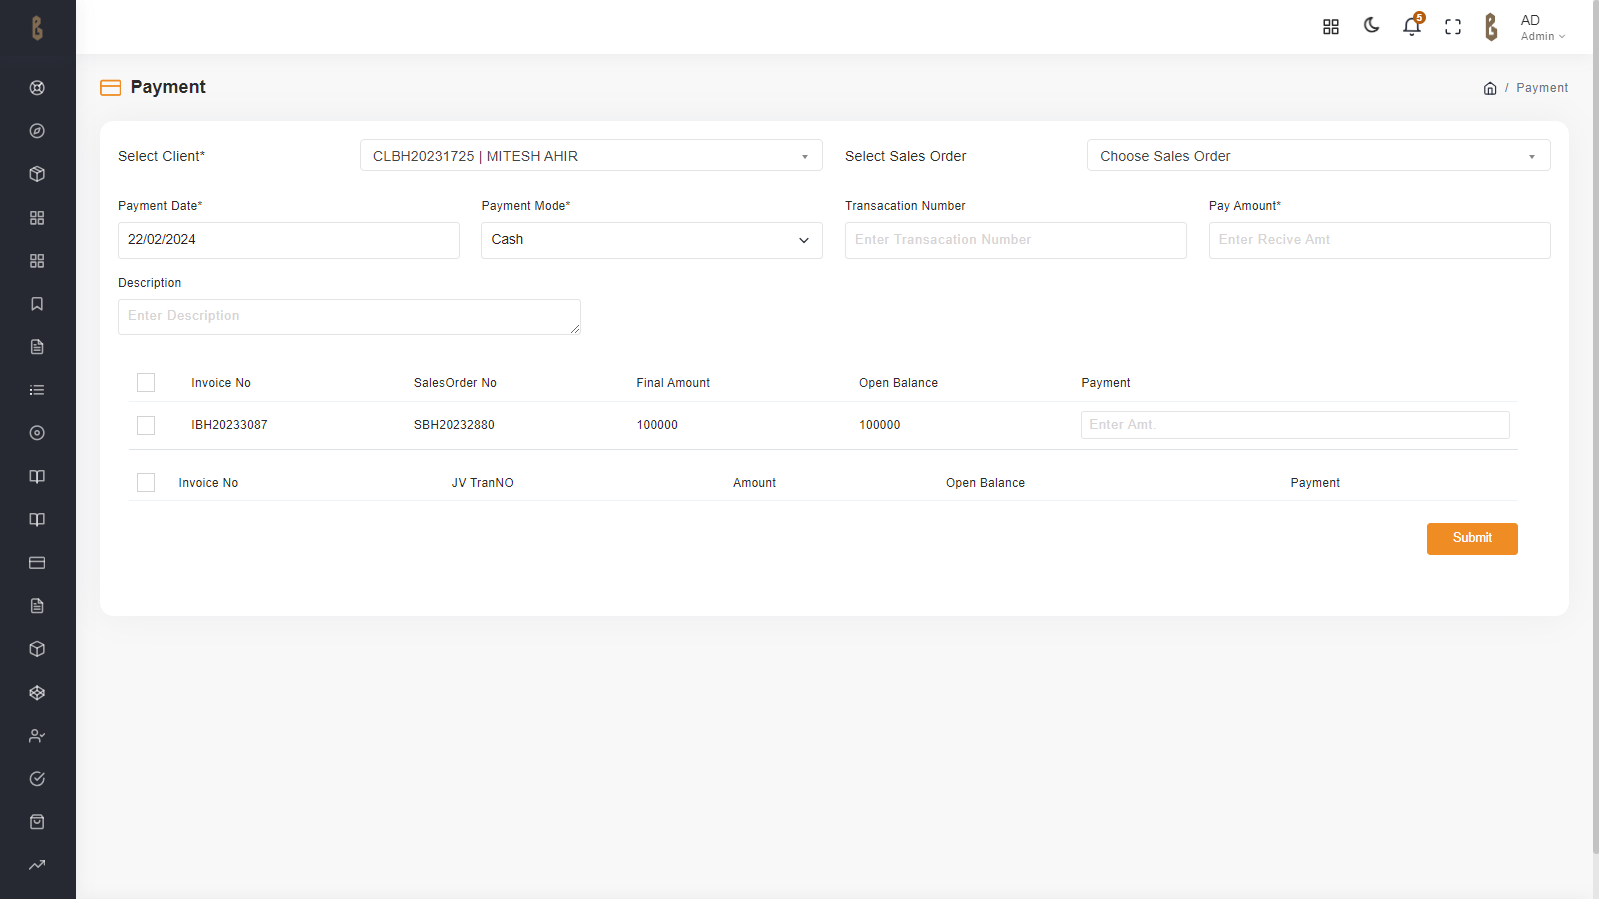1599x899 pixels.
Task: Focus the Transacation Number input field
Action: click(x=1016, y=240)
